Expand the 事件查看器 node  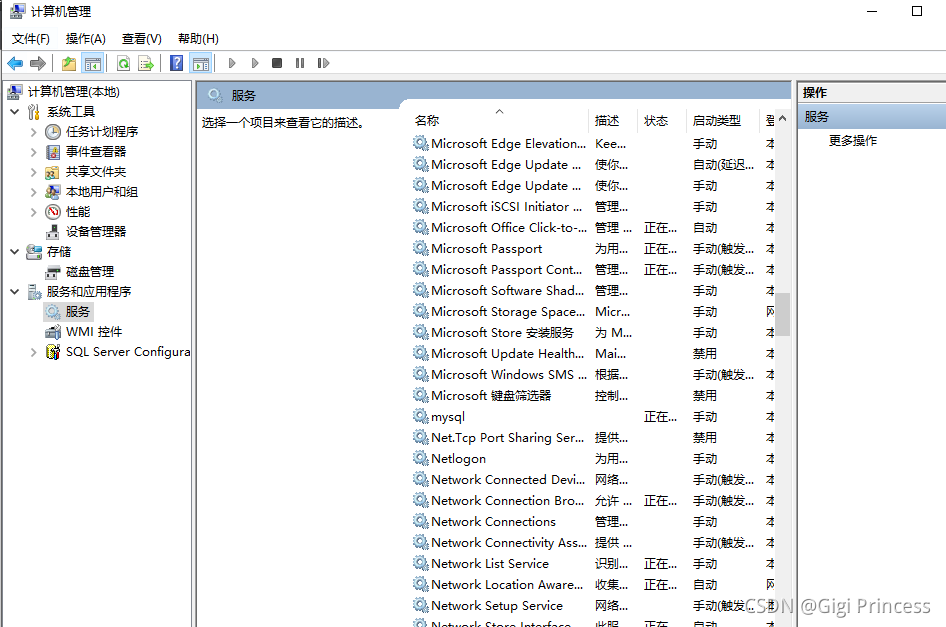coord(33,152)
